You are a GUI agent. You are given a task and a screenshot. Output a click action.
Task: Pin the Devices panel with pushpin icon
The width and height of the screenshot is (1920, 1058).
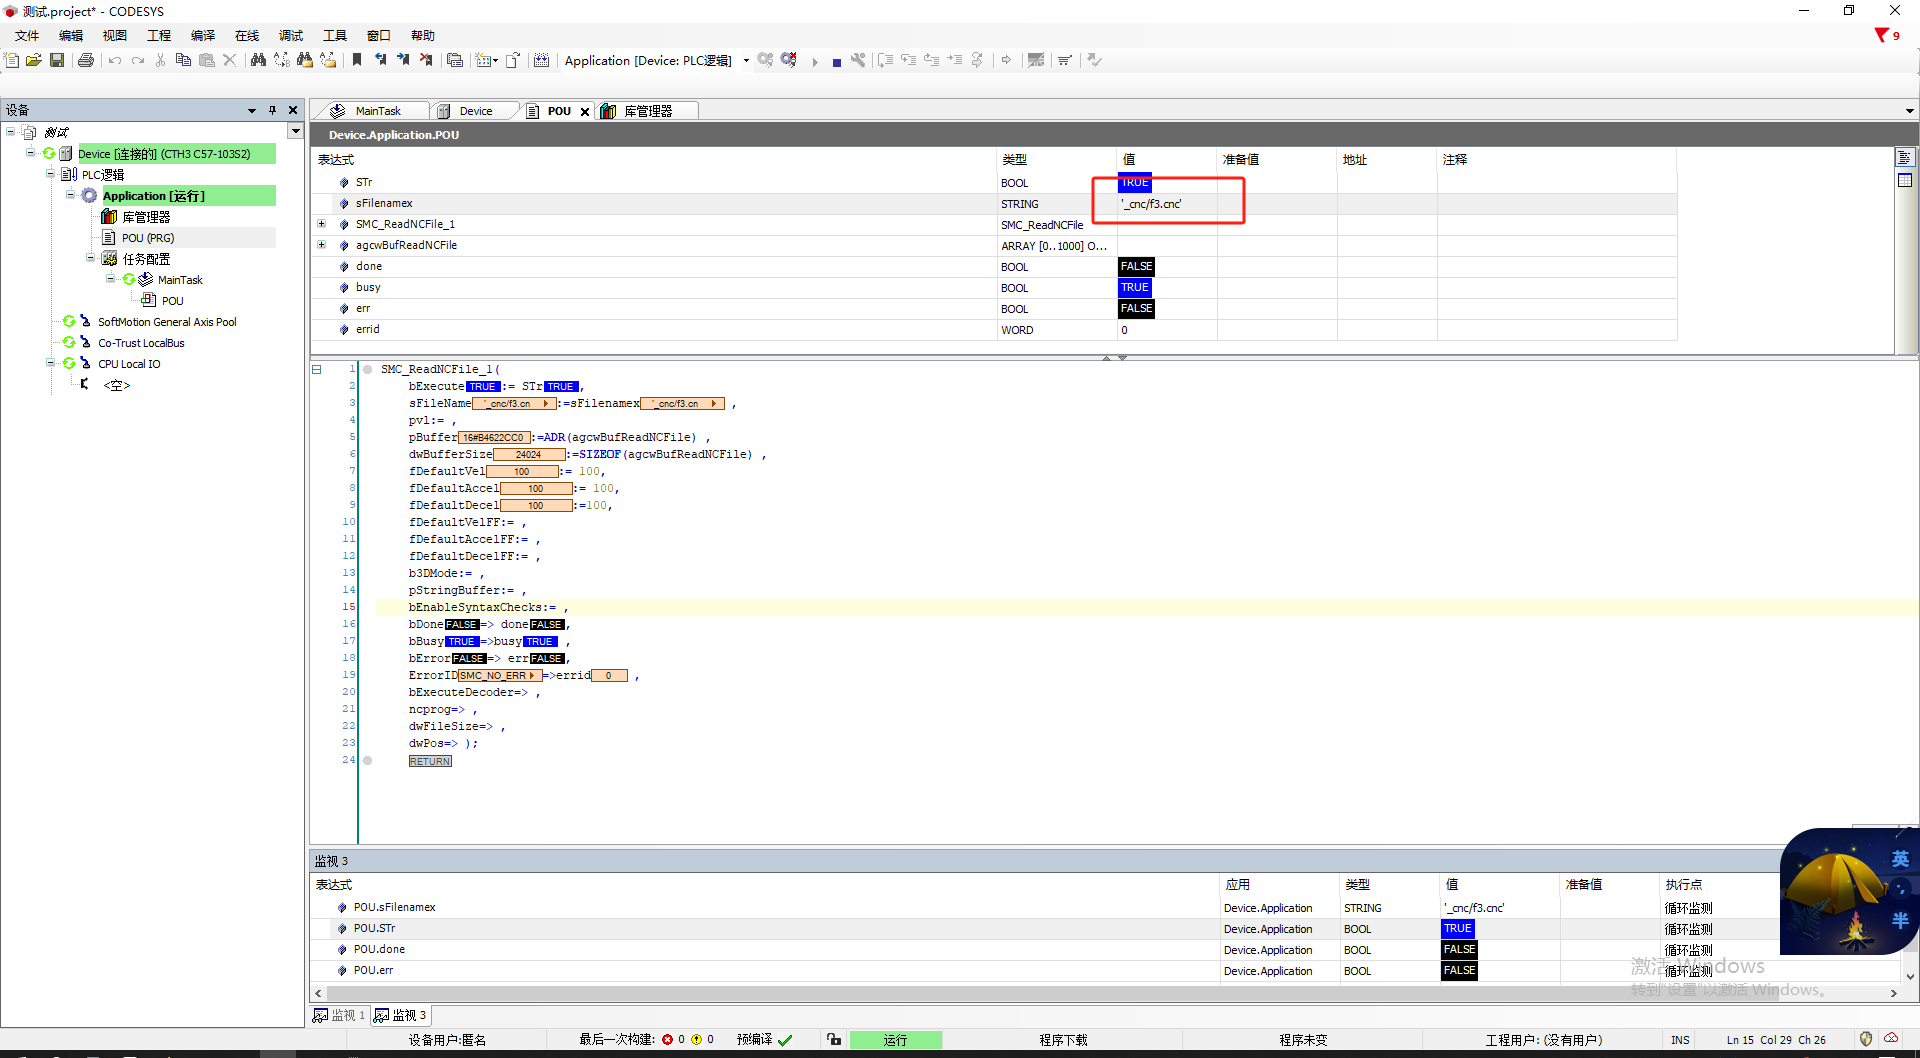pos(272,110)
